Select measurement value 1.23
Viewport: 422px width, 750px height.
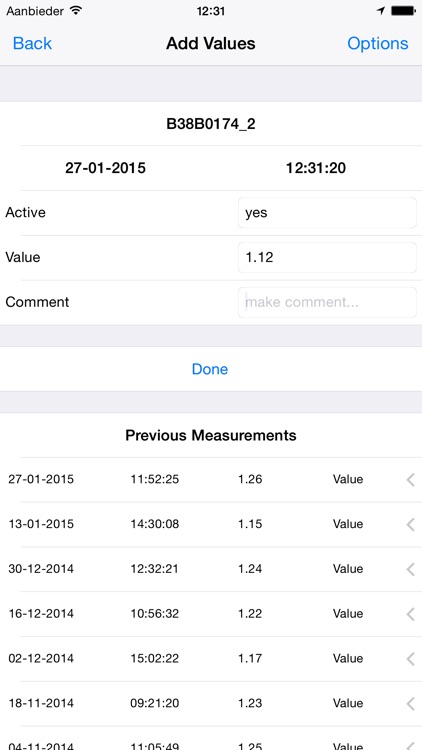click(250, 704)
